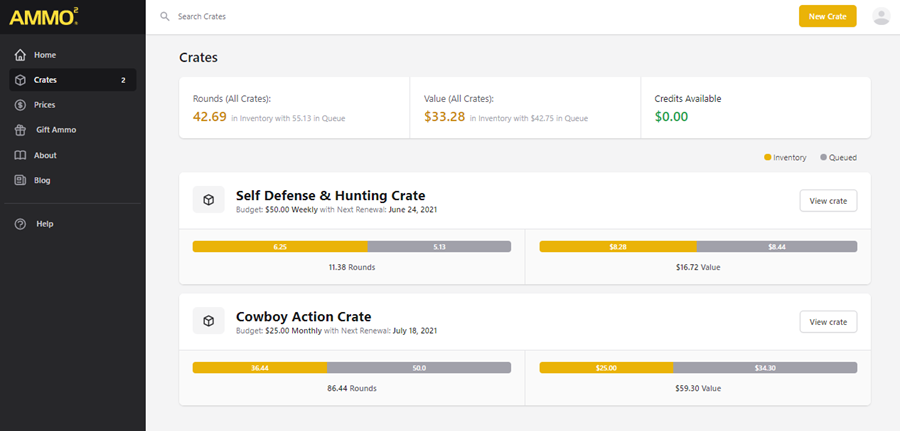Click the Crates box icon in sidebar

(20, 80)
